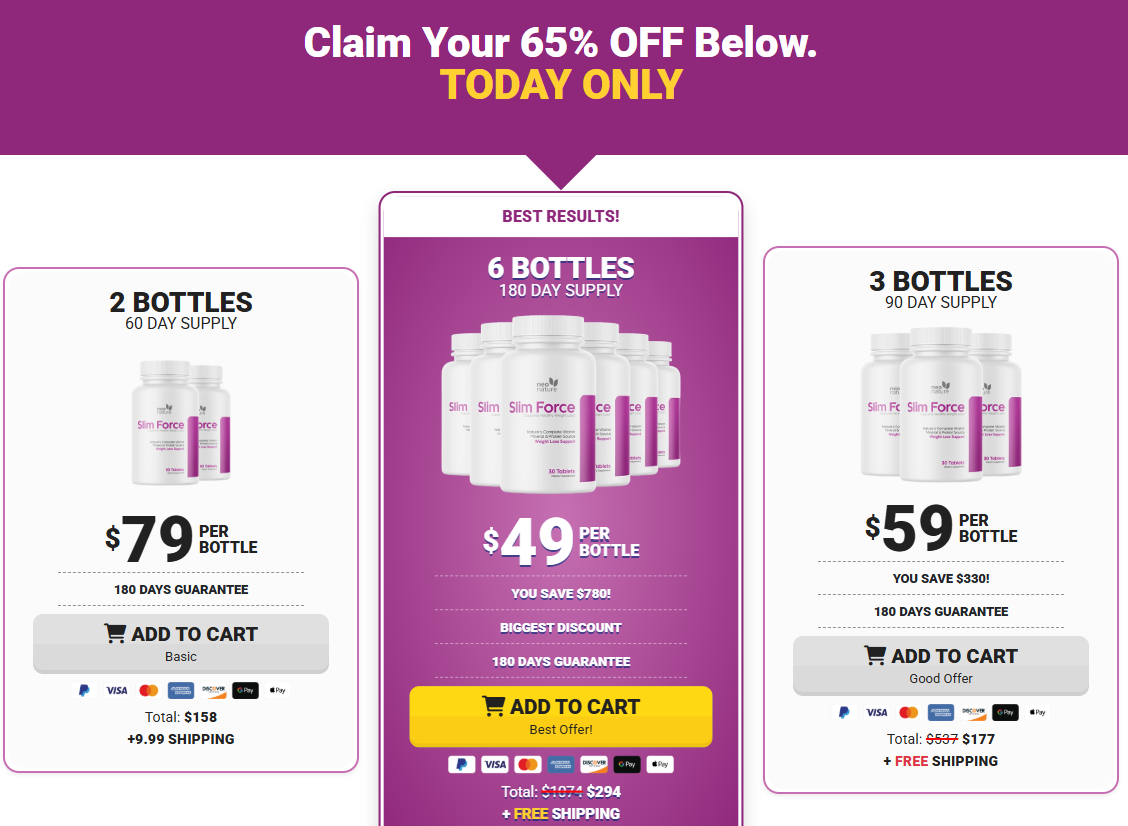Choose the Google Pay icon in the 3 Bottles card

click(1005, 712)
